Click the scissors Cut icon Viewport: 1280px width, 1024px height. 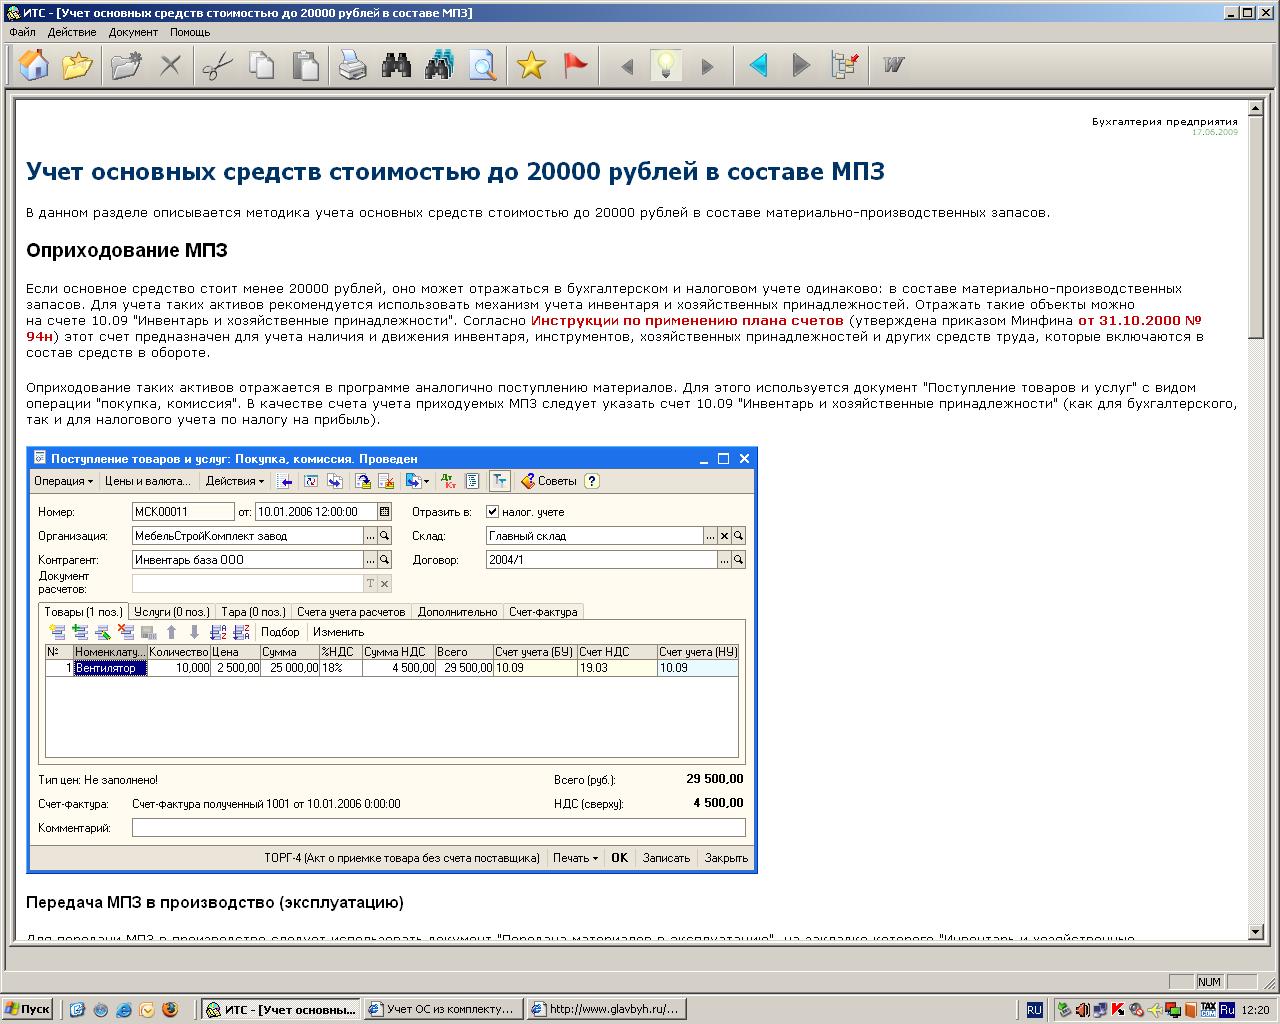[216, 66]
